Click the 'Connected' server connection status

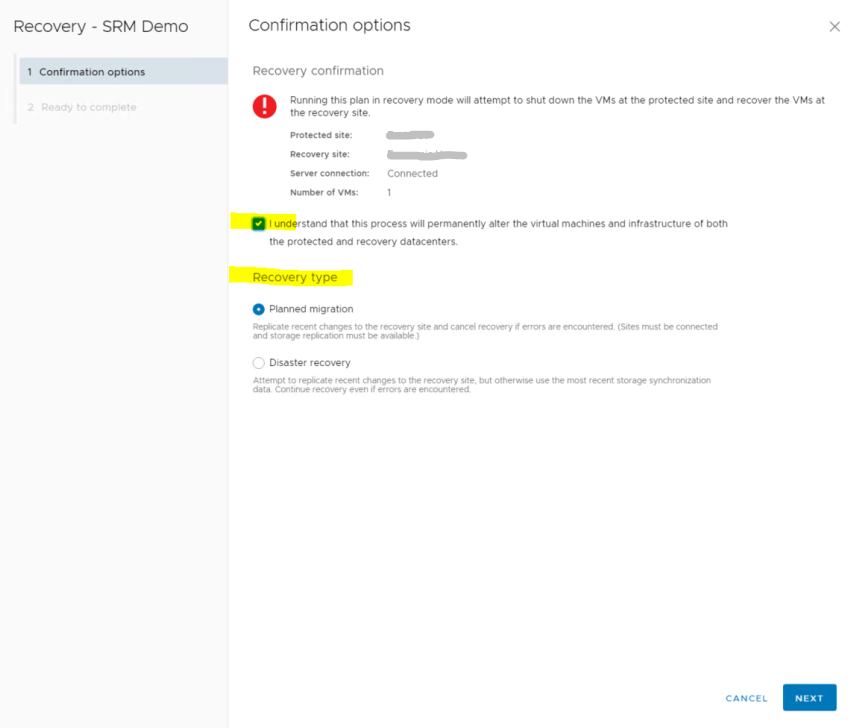412,173
